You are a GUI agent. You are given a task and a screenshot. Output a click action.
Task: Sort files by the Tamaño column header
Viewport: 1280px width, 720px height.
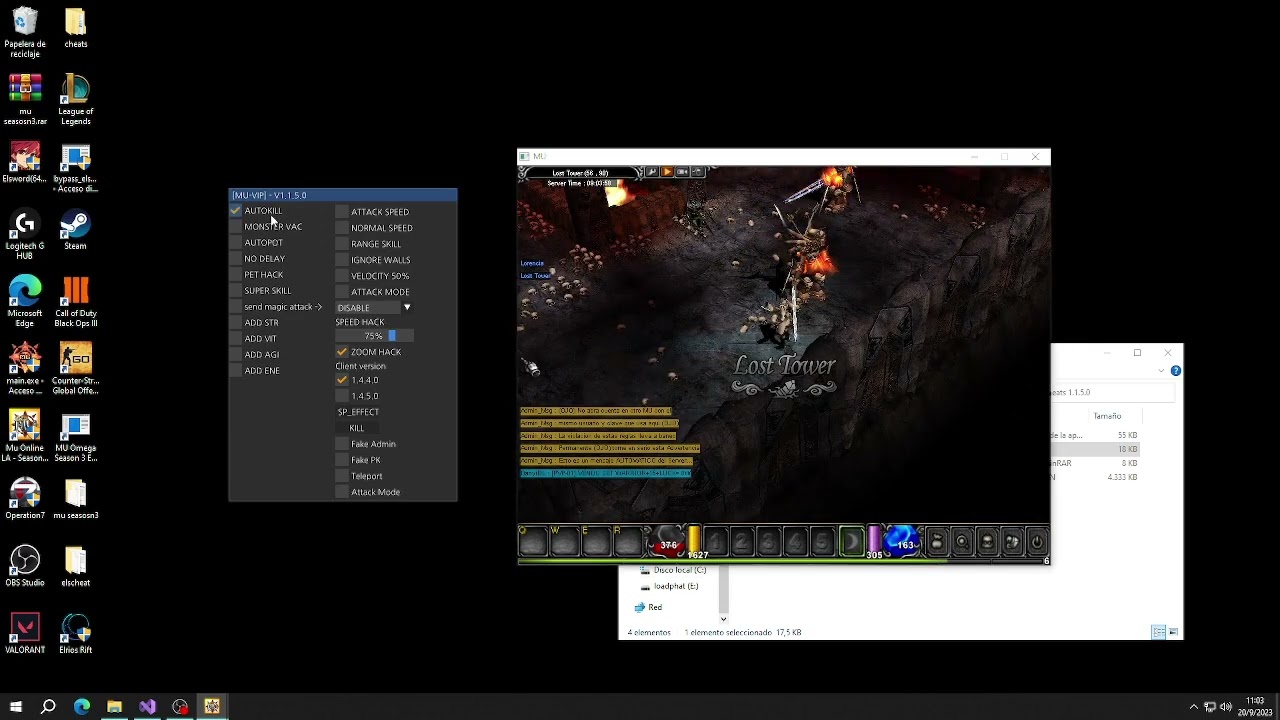coord(1107,416)
